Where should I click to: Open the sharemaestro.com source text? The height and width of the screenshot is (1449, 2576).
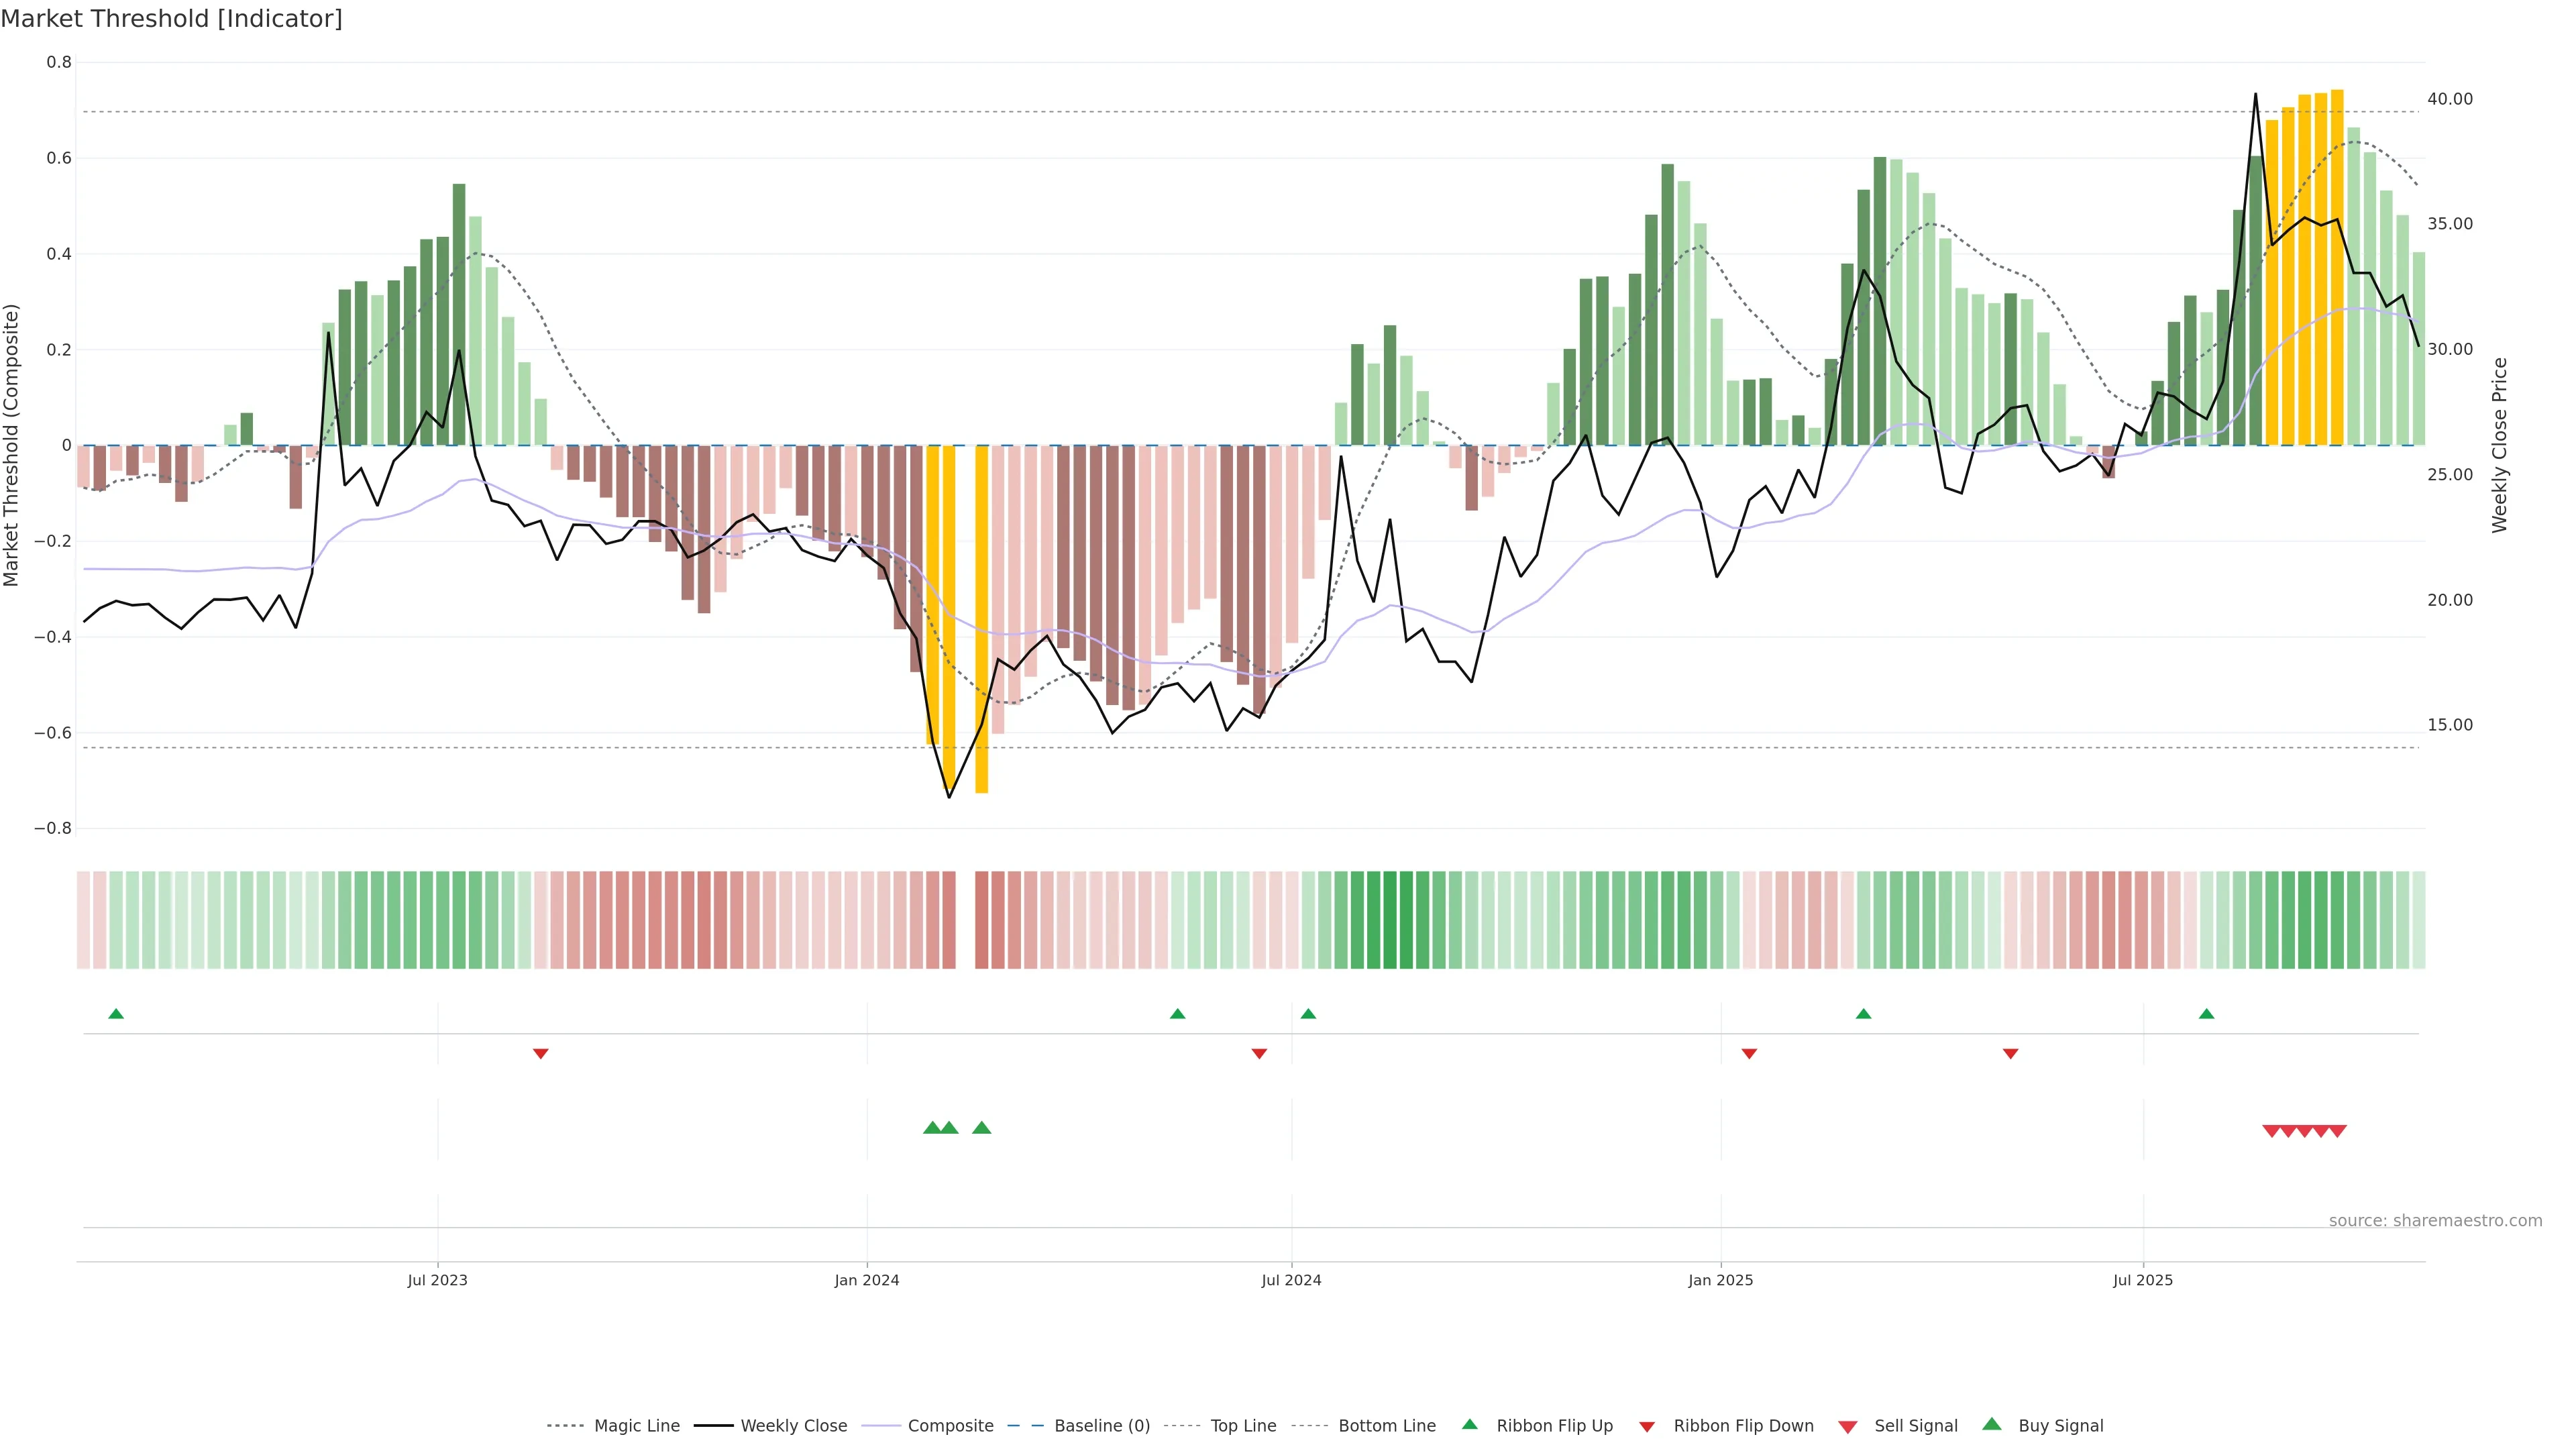[x=2435, y=1220]
